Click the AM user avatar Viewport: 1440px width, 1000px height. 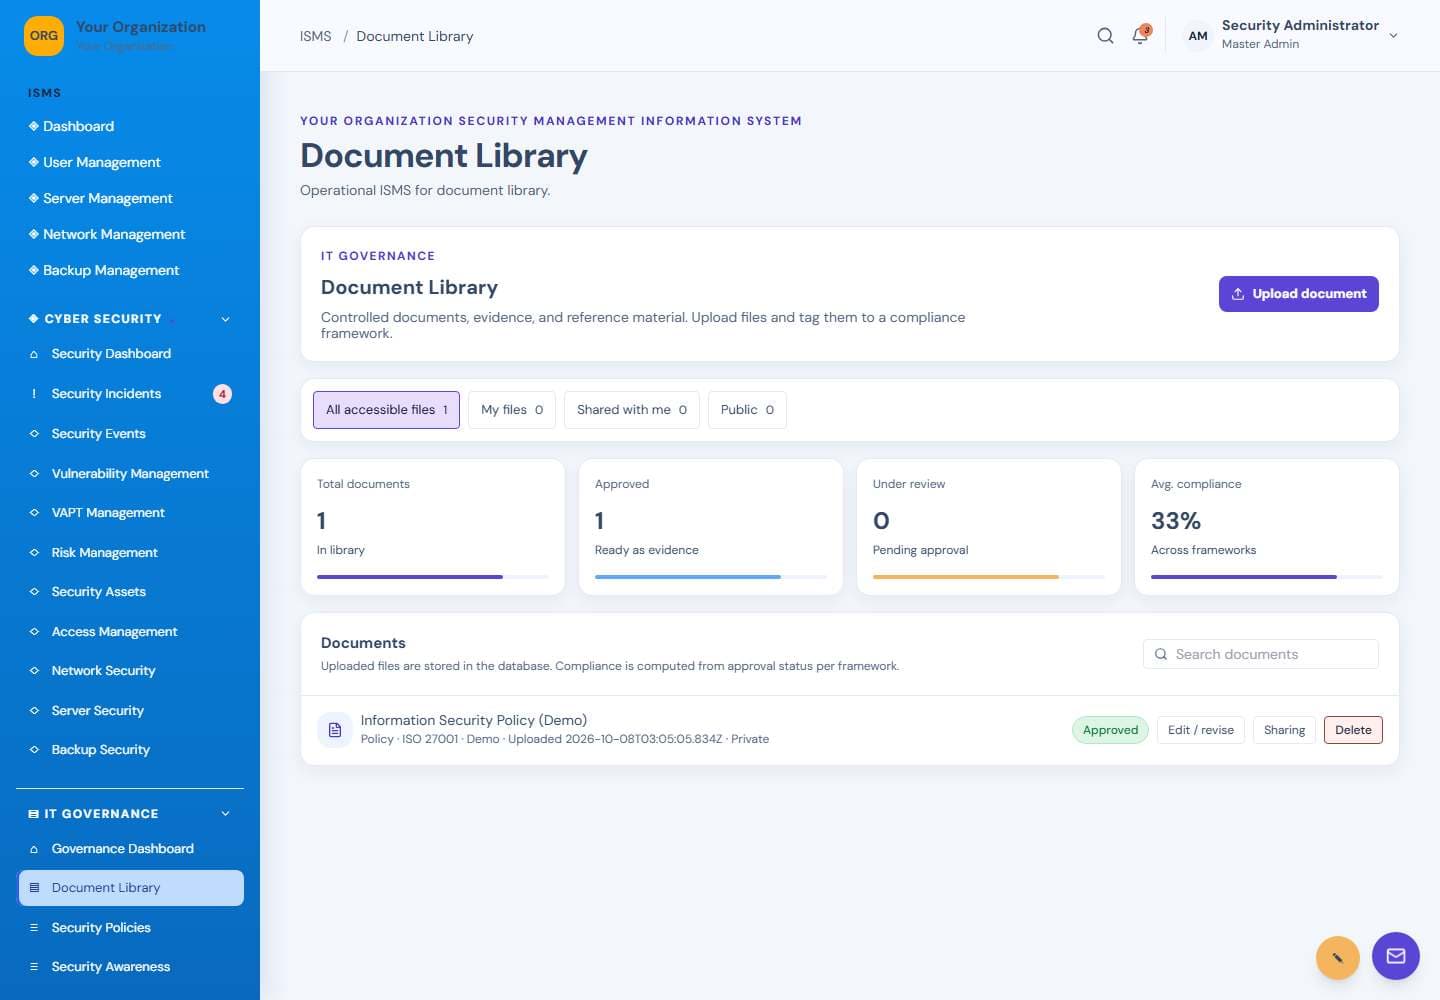[x=1198, y=36]
